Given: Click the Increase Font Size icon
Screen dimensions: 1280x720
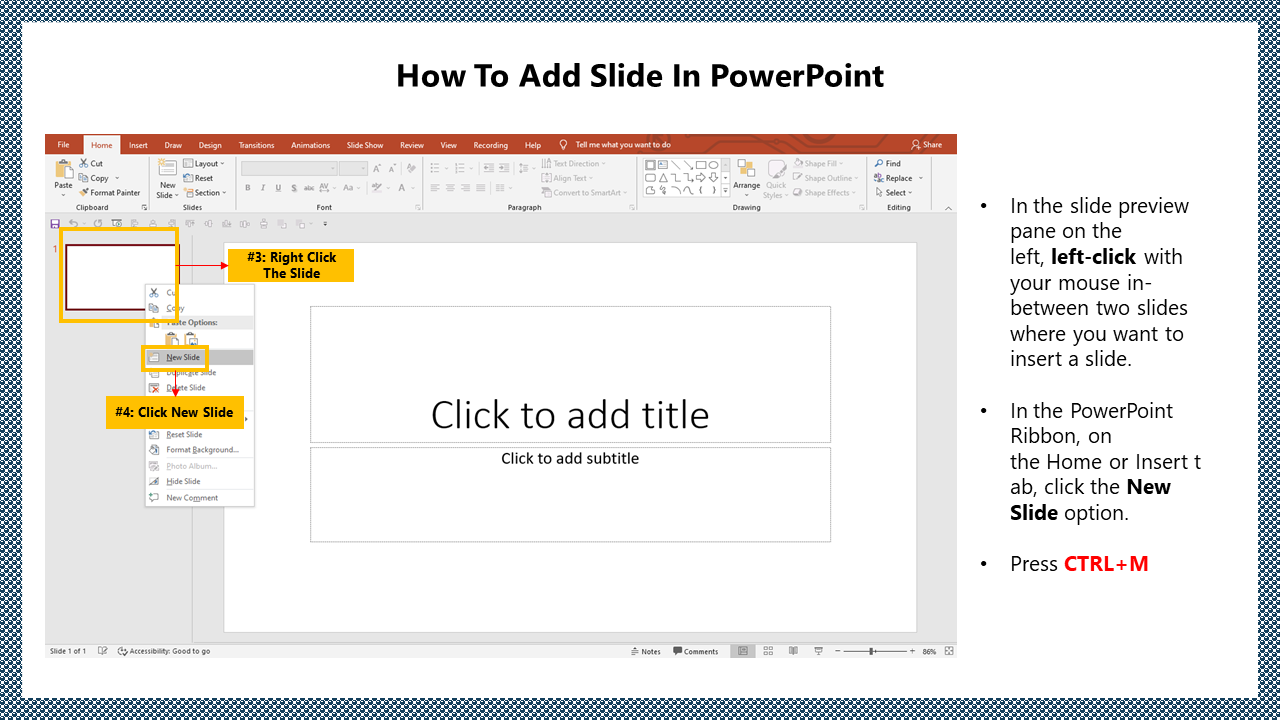Looking at the screenshot, I should pyautogui.click(x=378, y=168).
